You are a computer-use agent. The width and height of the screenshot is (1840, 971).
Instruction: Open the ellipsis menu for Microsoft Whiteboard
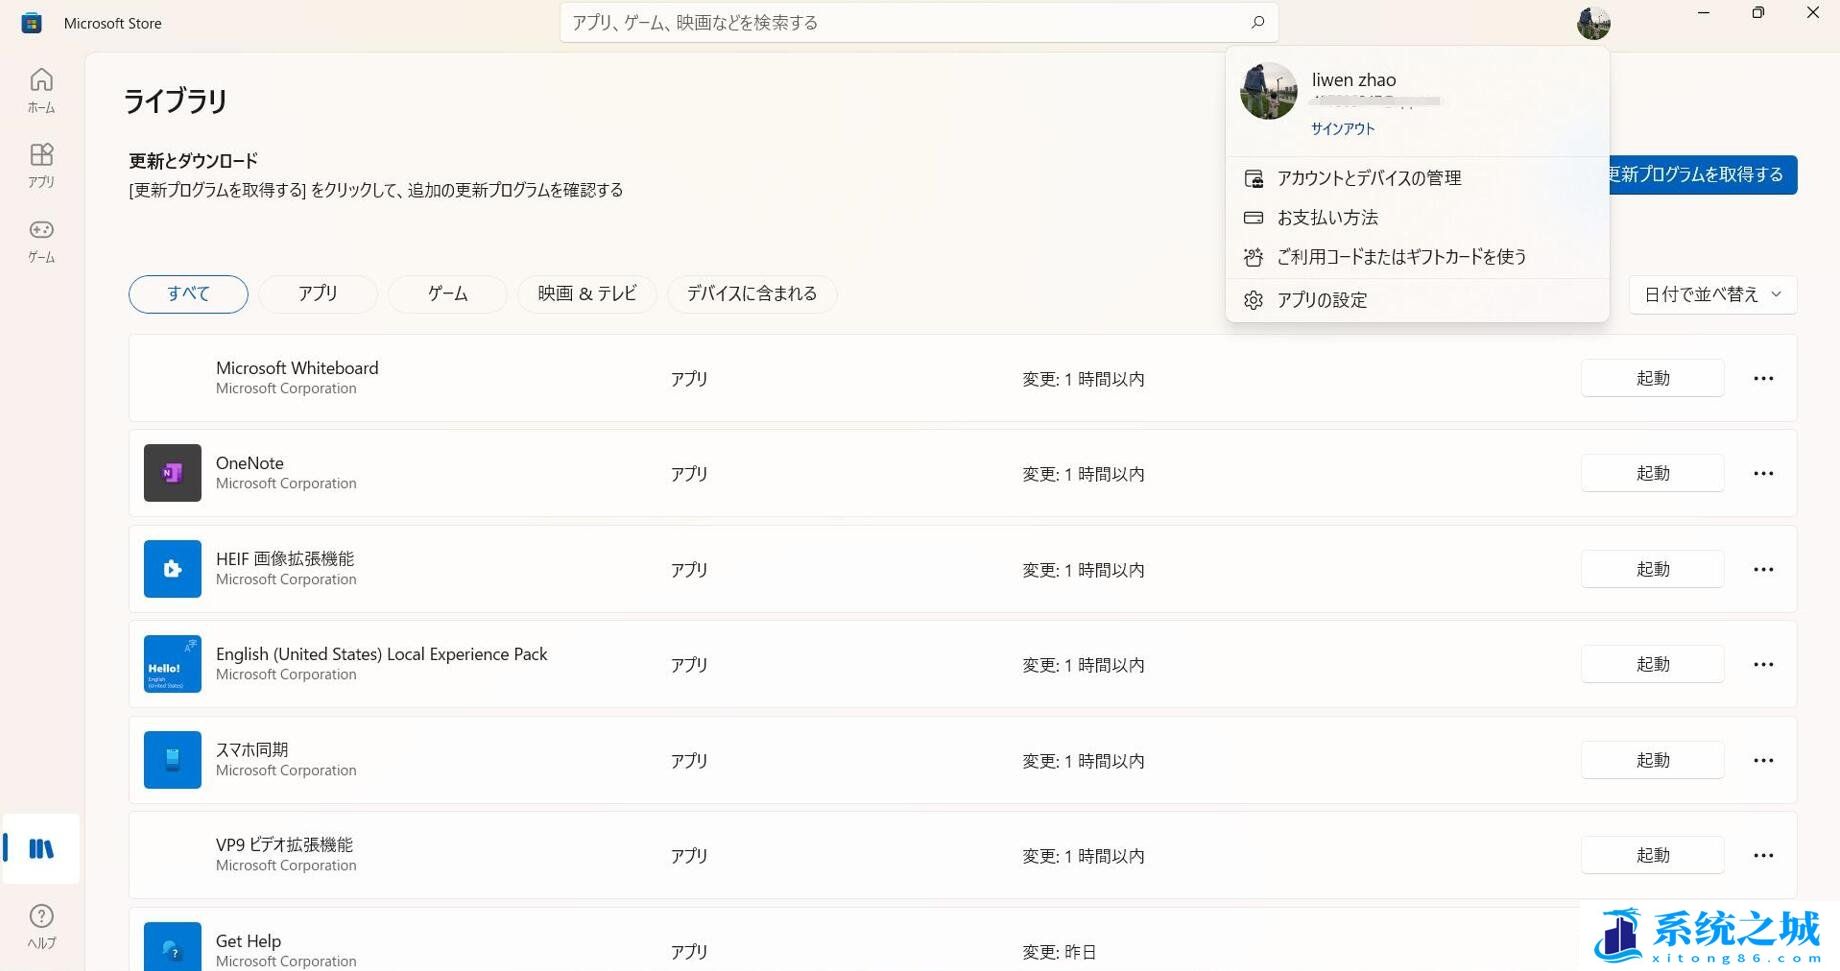point(1763,378)
